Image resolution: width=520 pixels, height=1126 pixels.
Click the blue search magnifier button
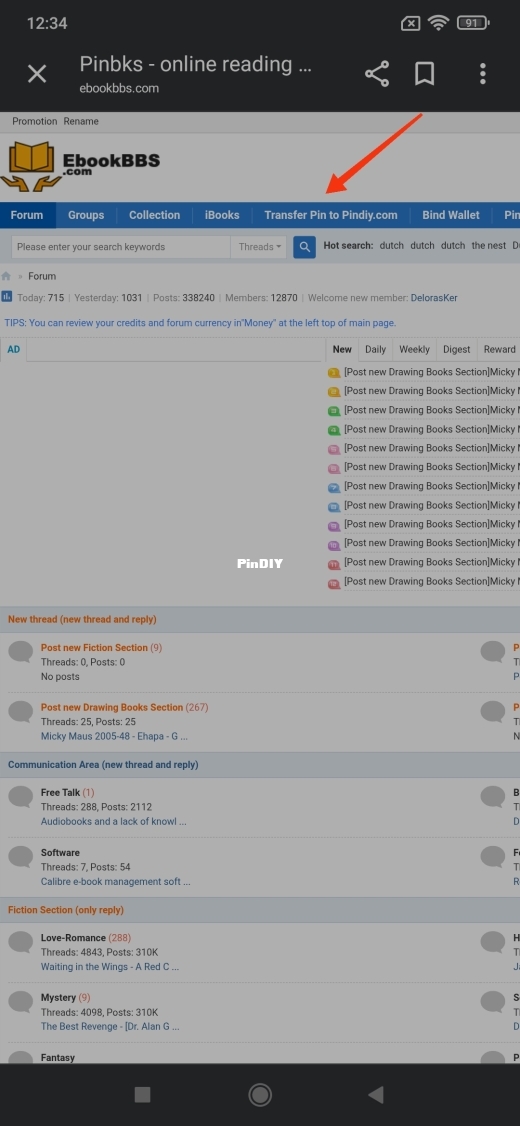(x=305, y=247)
